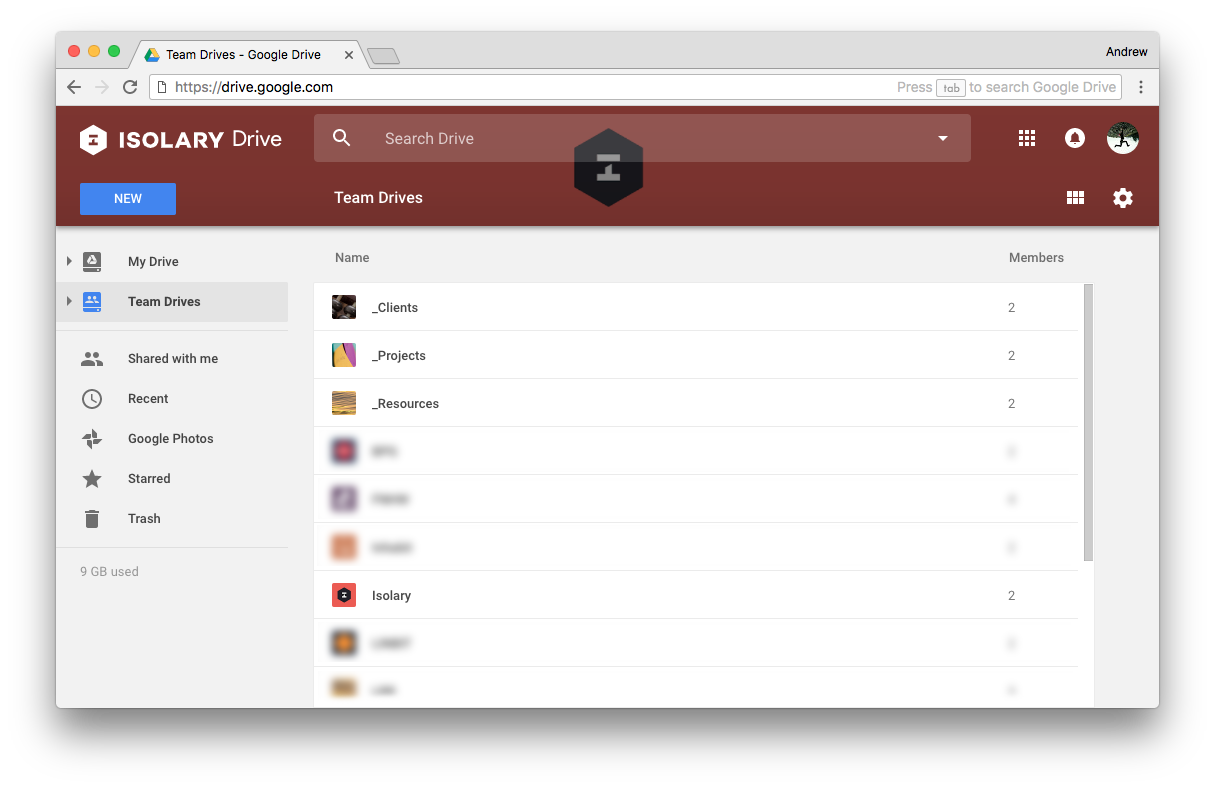
Task: Expand the My Drive tree arrow
Action: (69, 262)
